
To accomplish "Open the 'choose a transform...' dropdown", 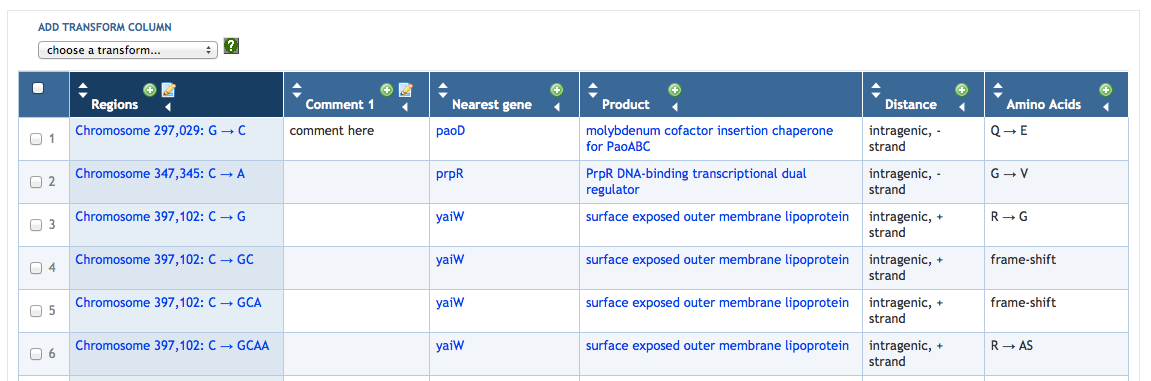I will point(128,51).
